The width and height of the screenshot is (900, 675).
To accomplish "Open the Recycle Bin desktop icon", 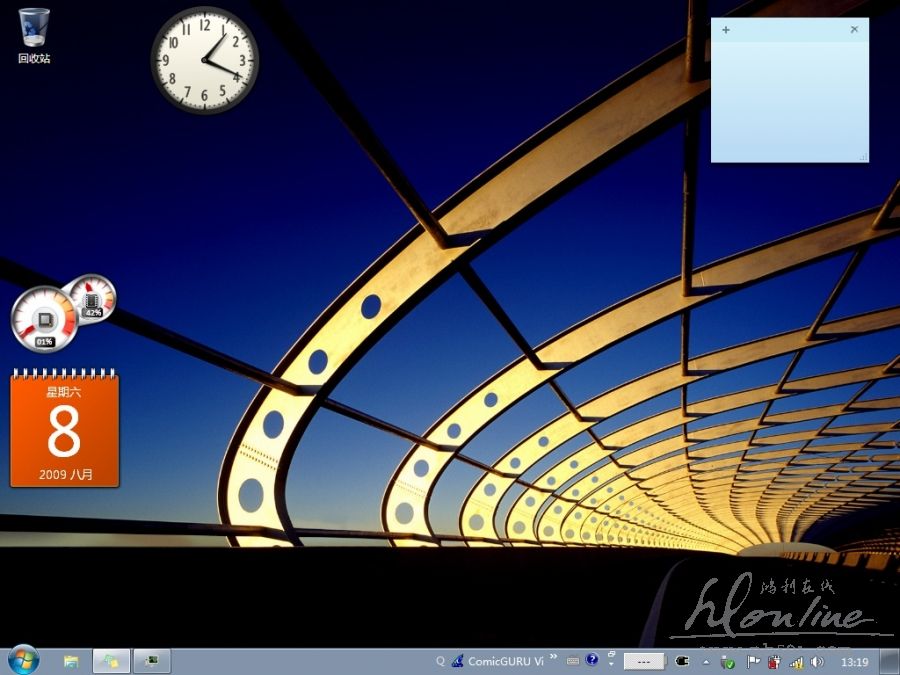I will 33,35.
